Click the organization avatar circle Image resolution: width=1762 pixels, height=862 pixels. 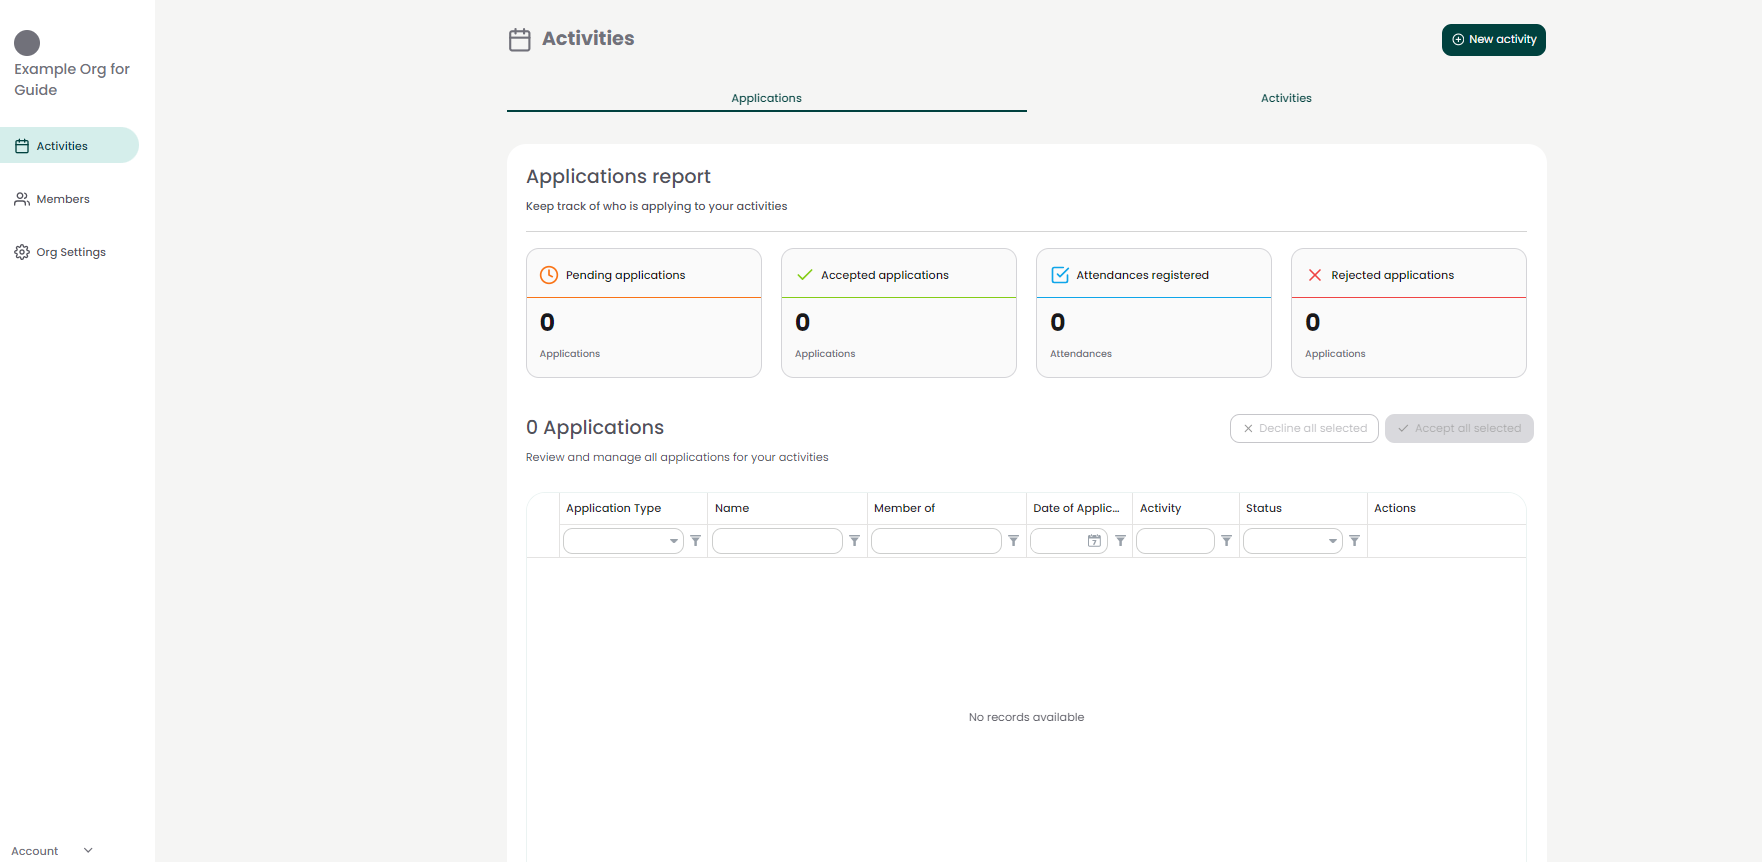coord(27,43)
